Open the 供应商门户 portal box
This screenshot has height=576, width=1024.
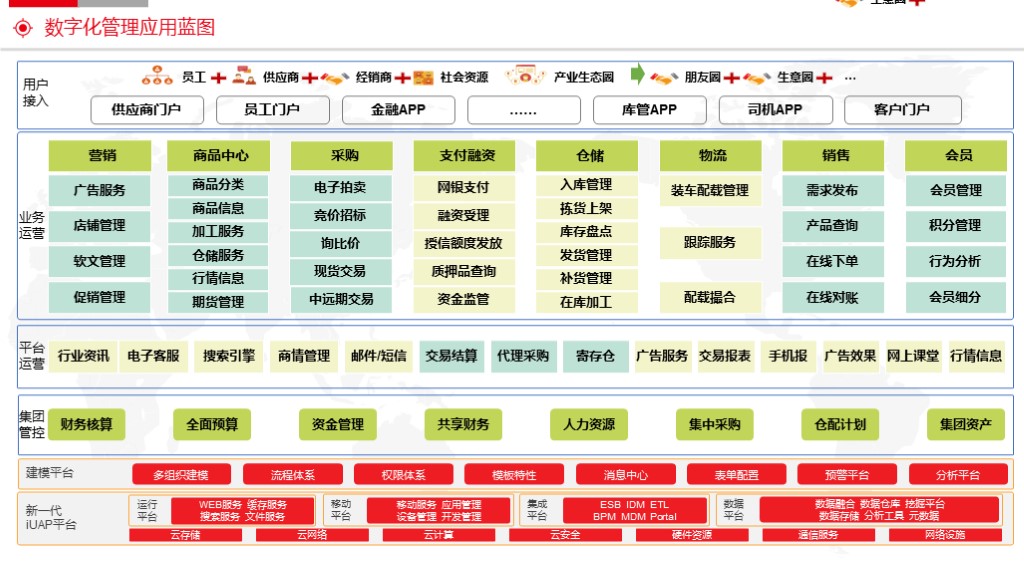[x=147, y=110]
